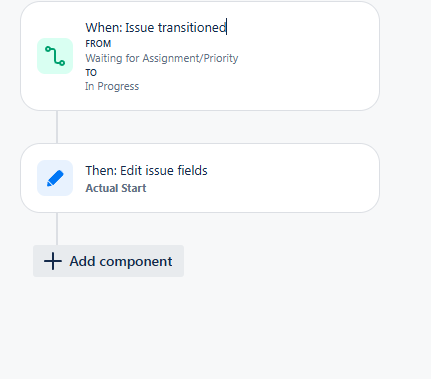Click the empty canvas below Add component
Image resolution: width=431 pixels, height=379 pixels.
click(x=200, y=327)
